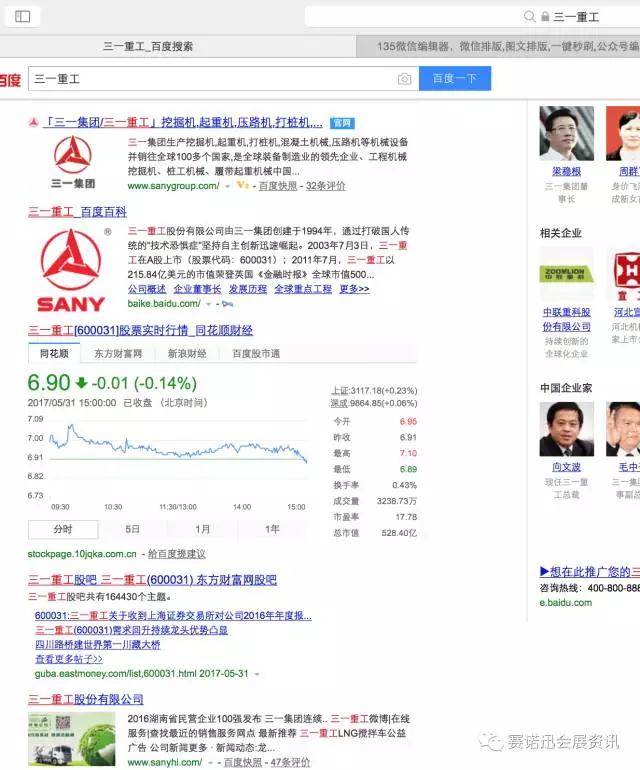Click the 上证 index value link
Screen dimensions: 640x770
[x=374, y=391]
